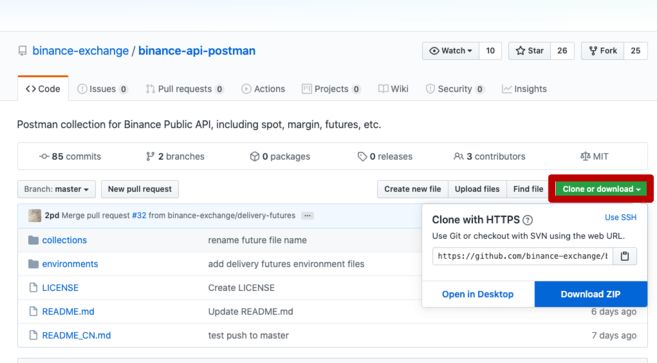The image size is (657, 363).
Task: Click the README_CN.md file icon
Action: [33, 335]
